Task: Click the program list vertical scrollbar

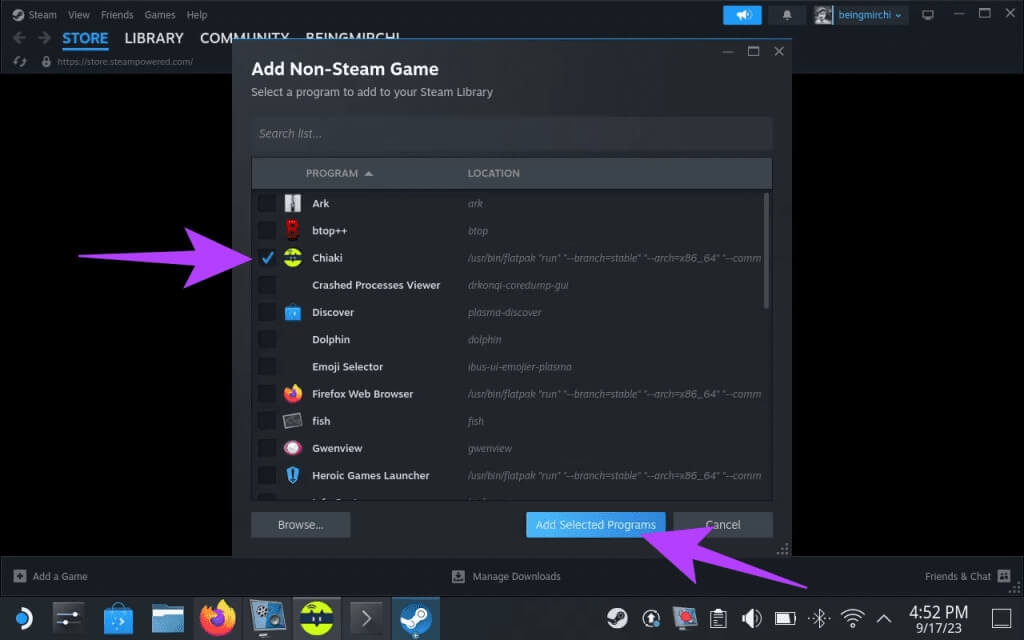Action: click(x=766, y=250)
